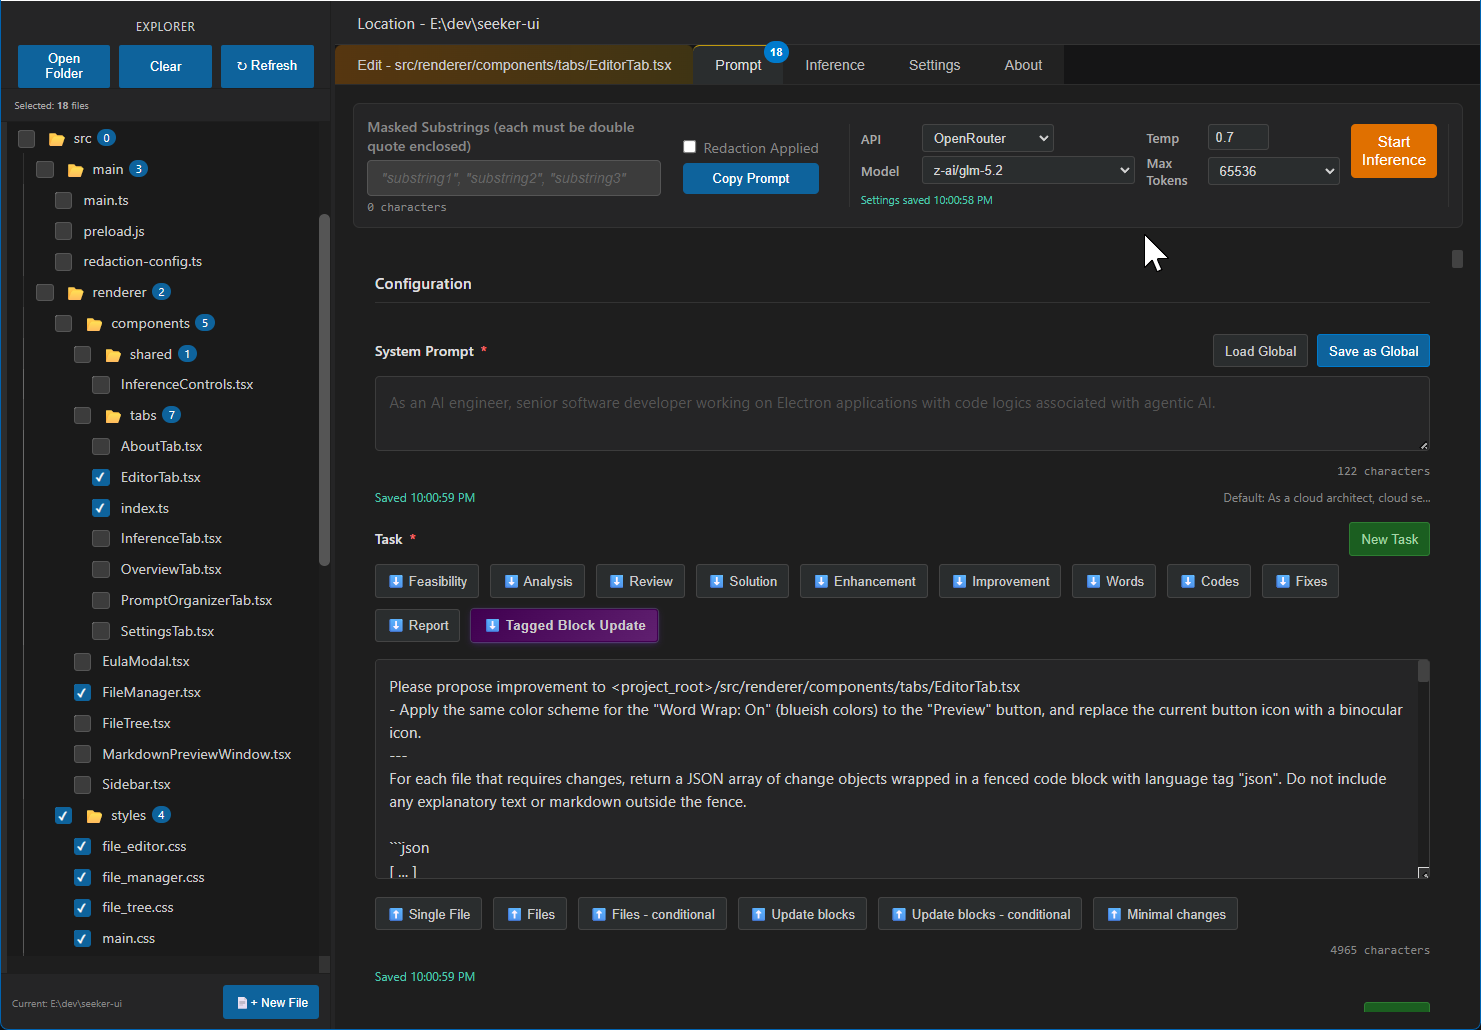The width and height of the screenshot is (1481, 1030).
Task: Insert the Improvement task template
Action: point(1000,581)
